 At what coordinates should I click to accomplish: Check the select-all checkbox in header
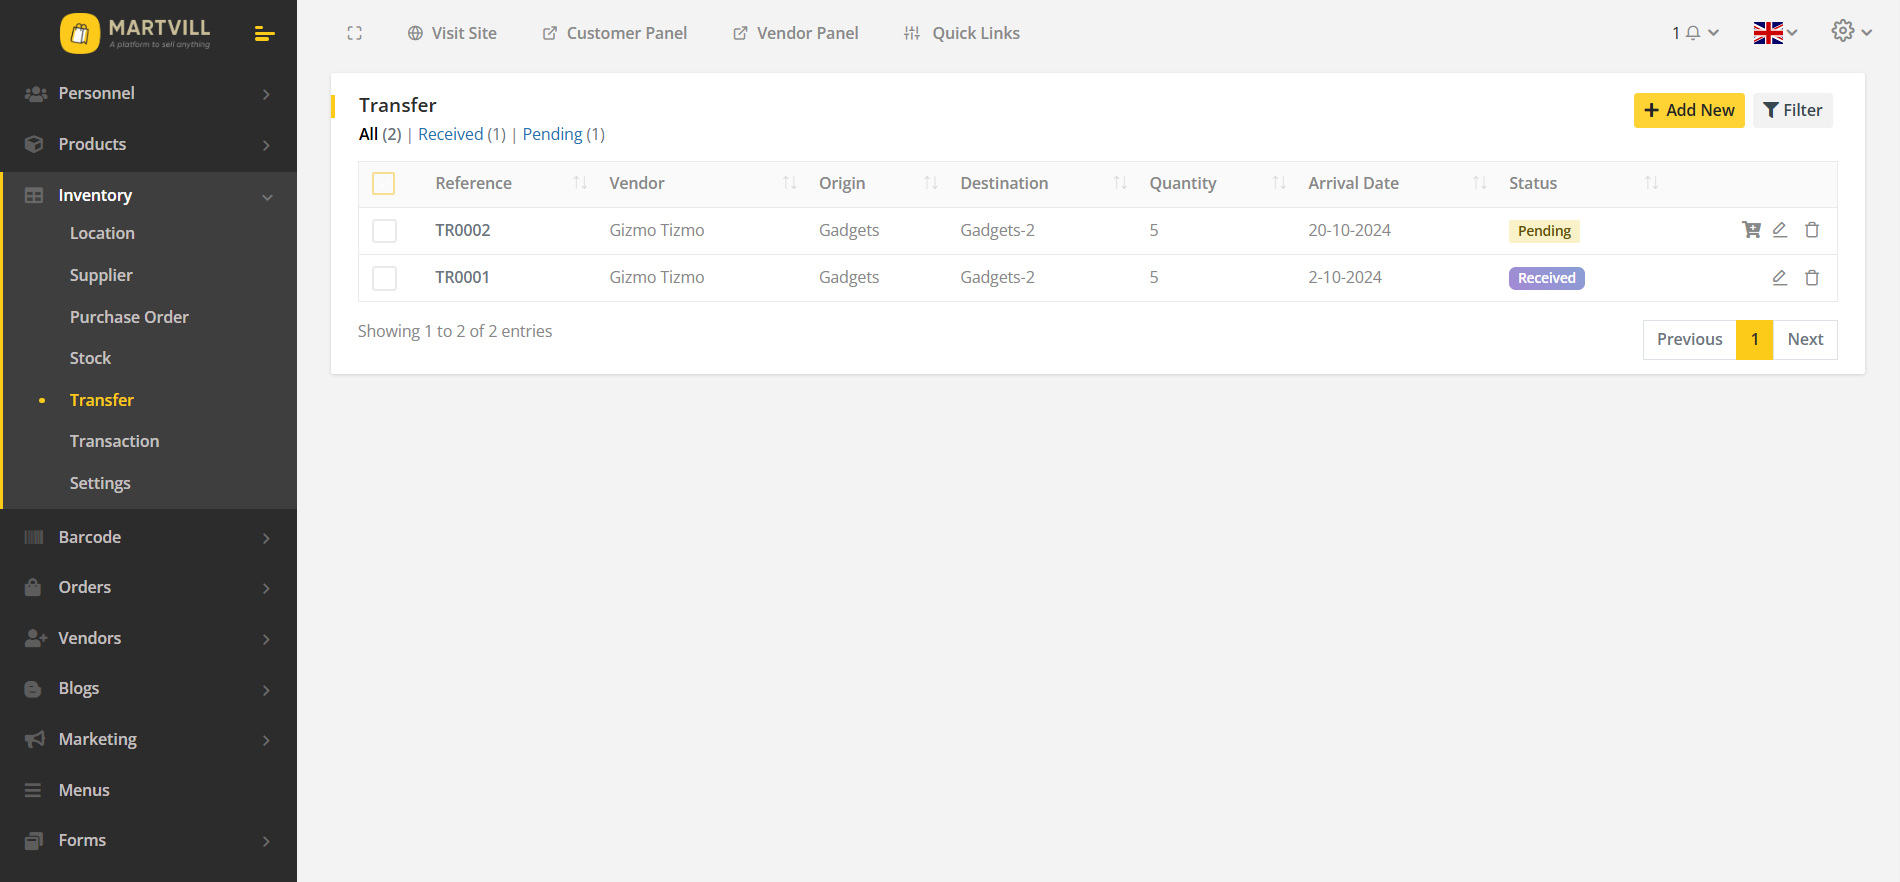tap(383, 183)
